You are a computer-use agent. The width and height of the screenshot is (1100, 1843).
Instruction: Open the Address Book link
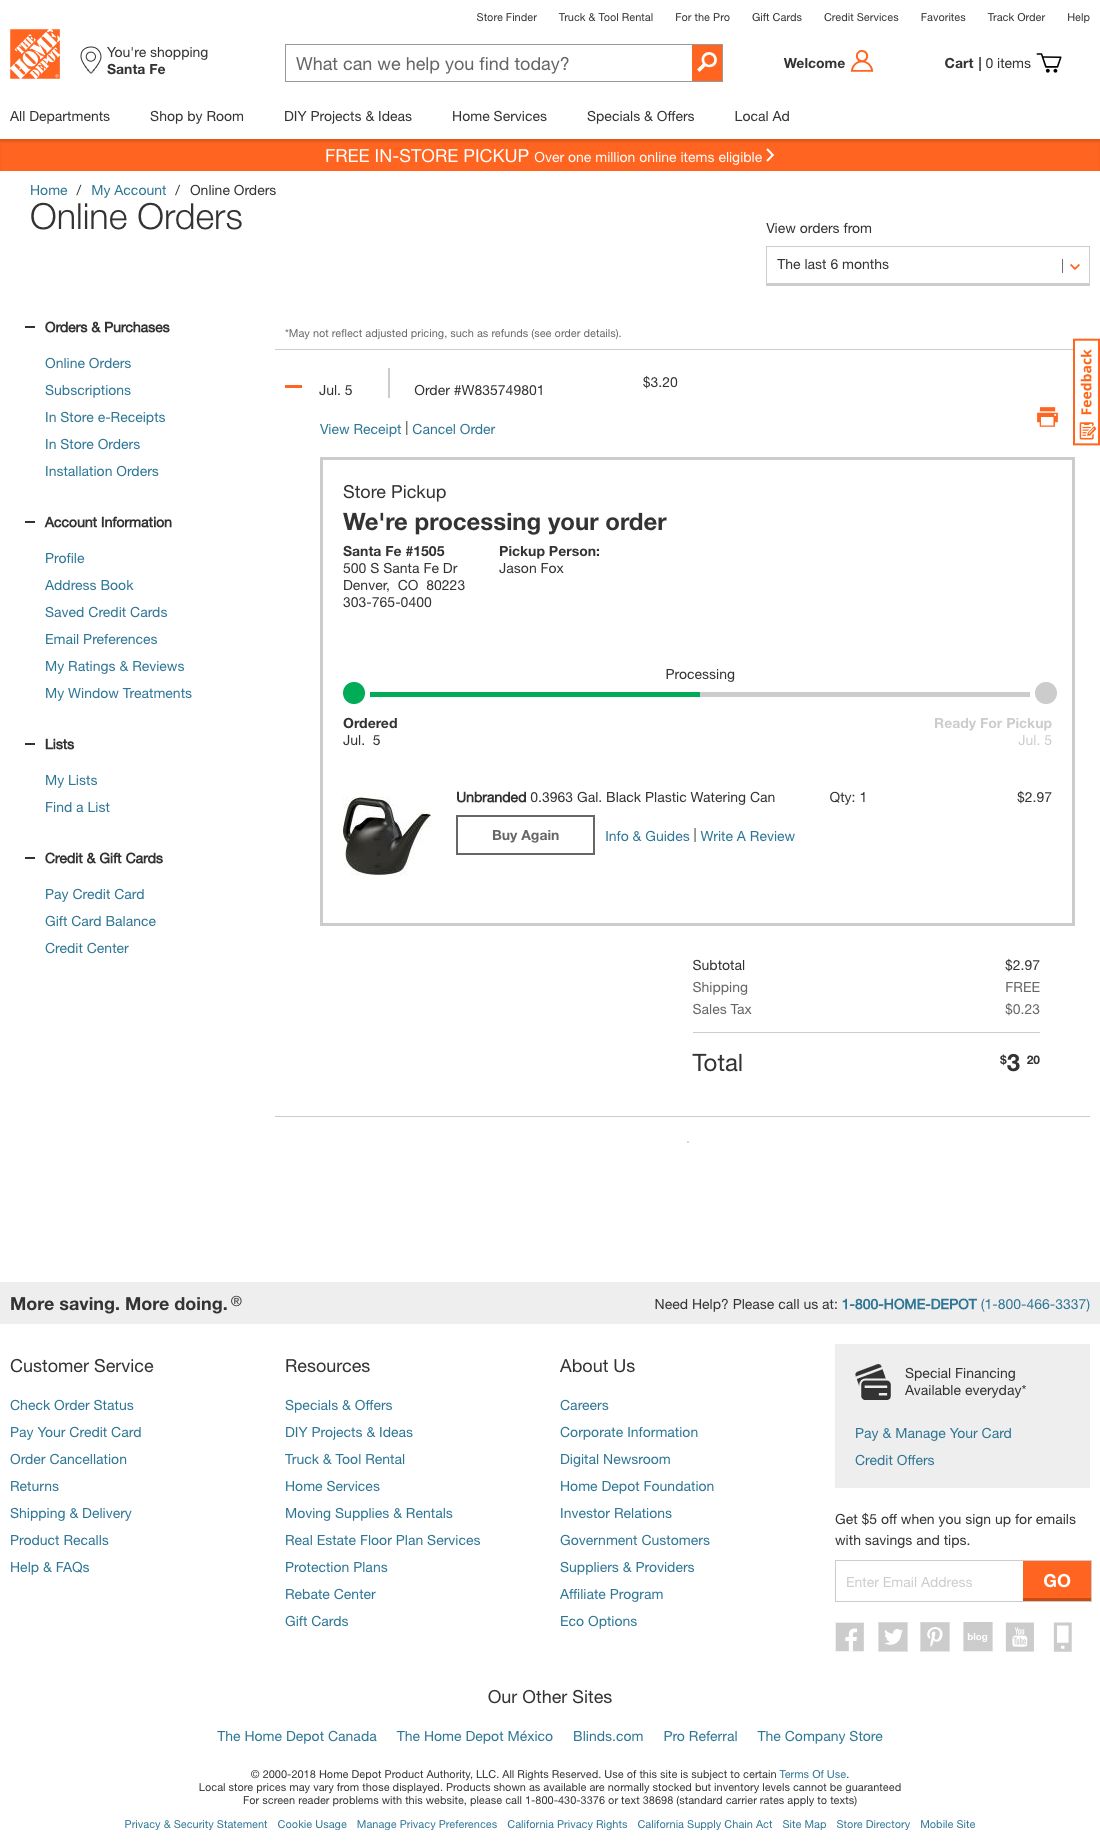(89, 585)
